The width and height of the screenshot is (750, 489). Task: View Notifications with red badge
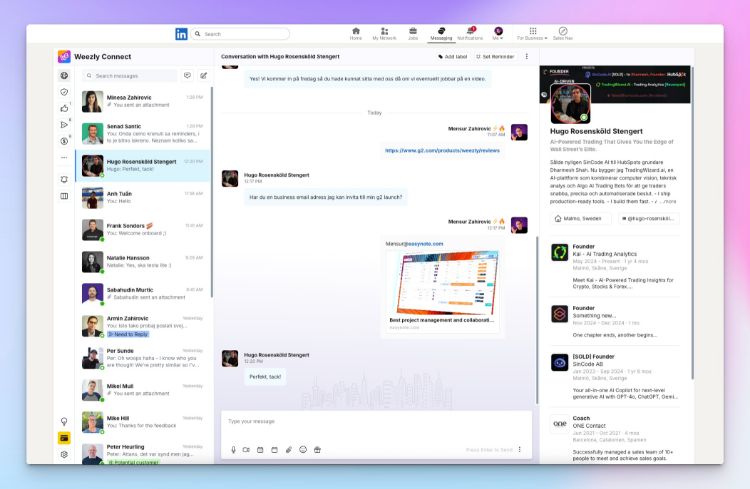click(x=470, y=33)
